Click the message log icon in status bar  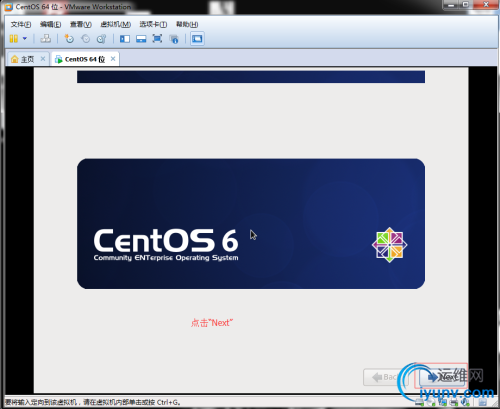[x=483, y=402]
